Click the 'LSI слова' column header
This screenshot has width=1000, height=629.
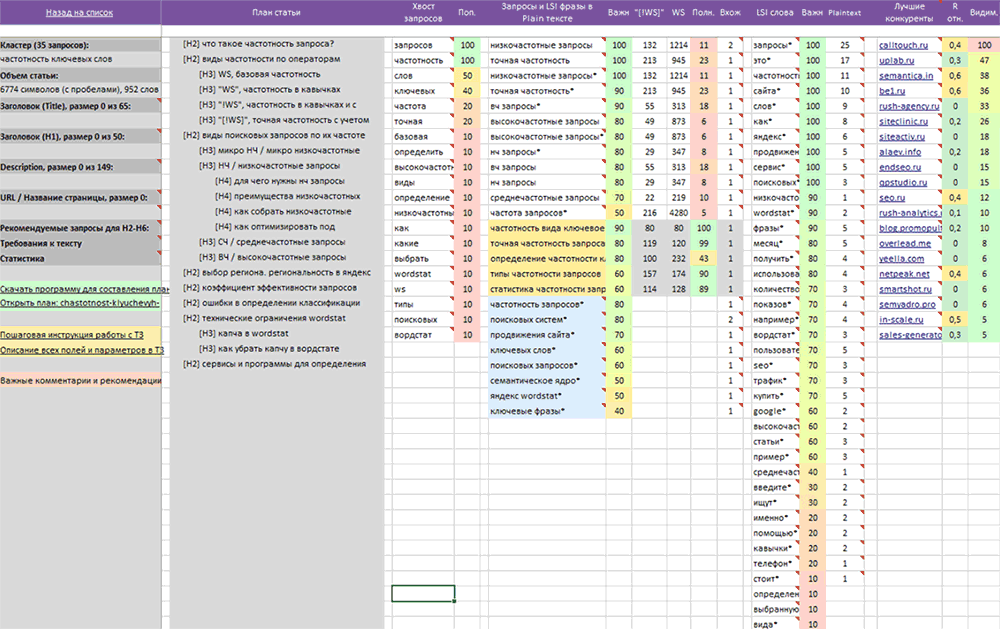tap(773, 13)
